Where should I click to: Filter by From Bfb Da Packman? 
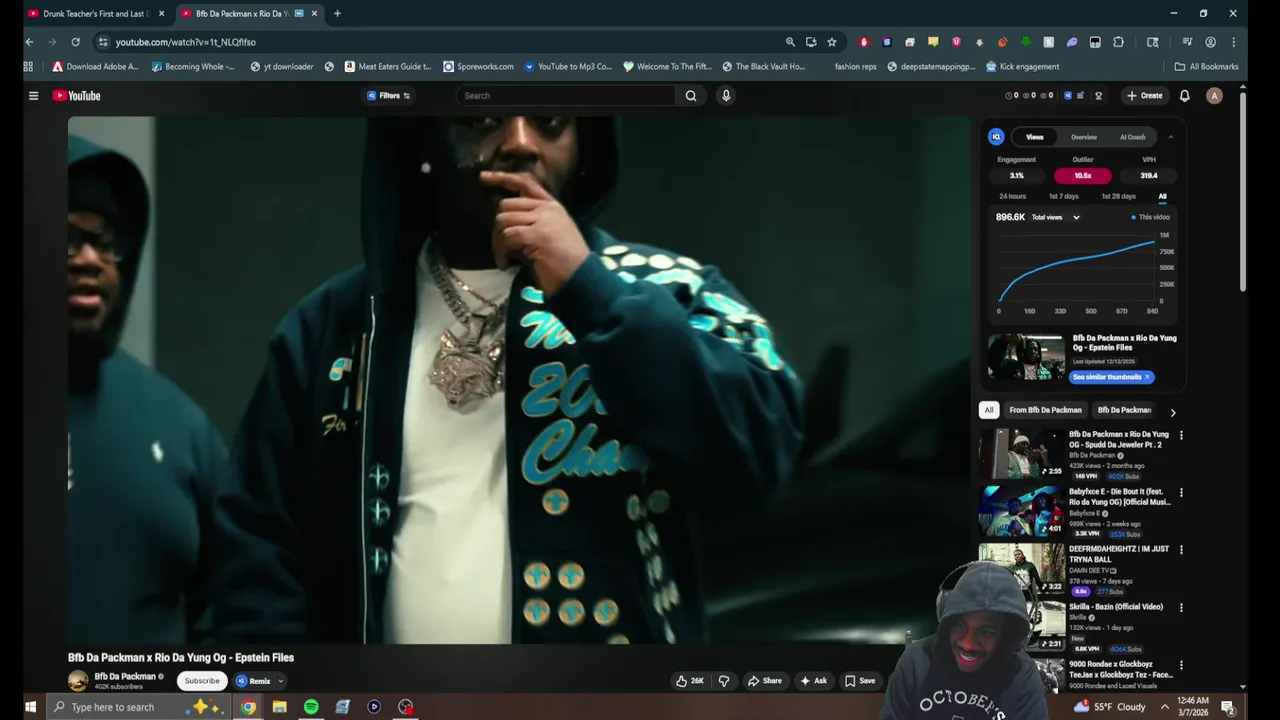[x=1045, y=410]
